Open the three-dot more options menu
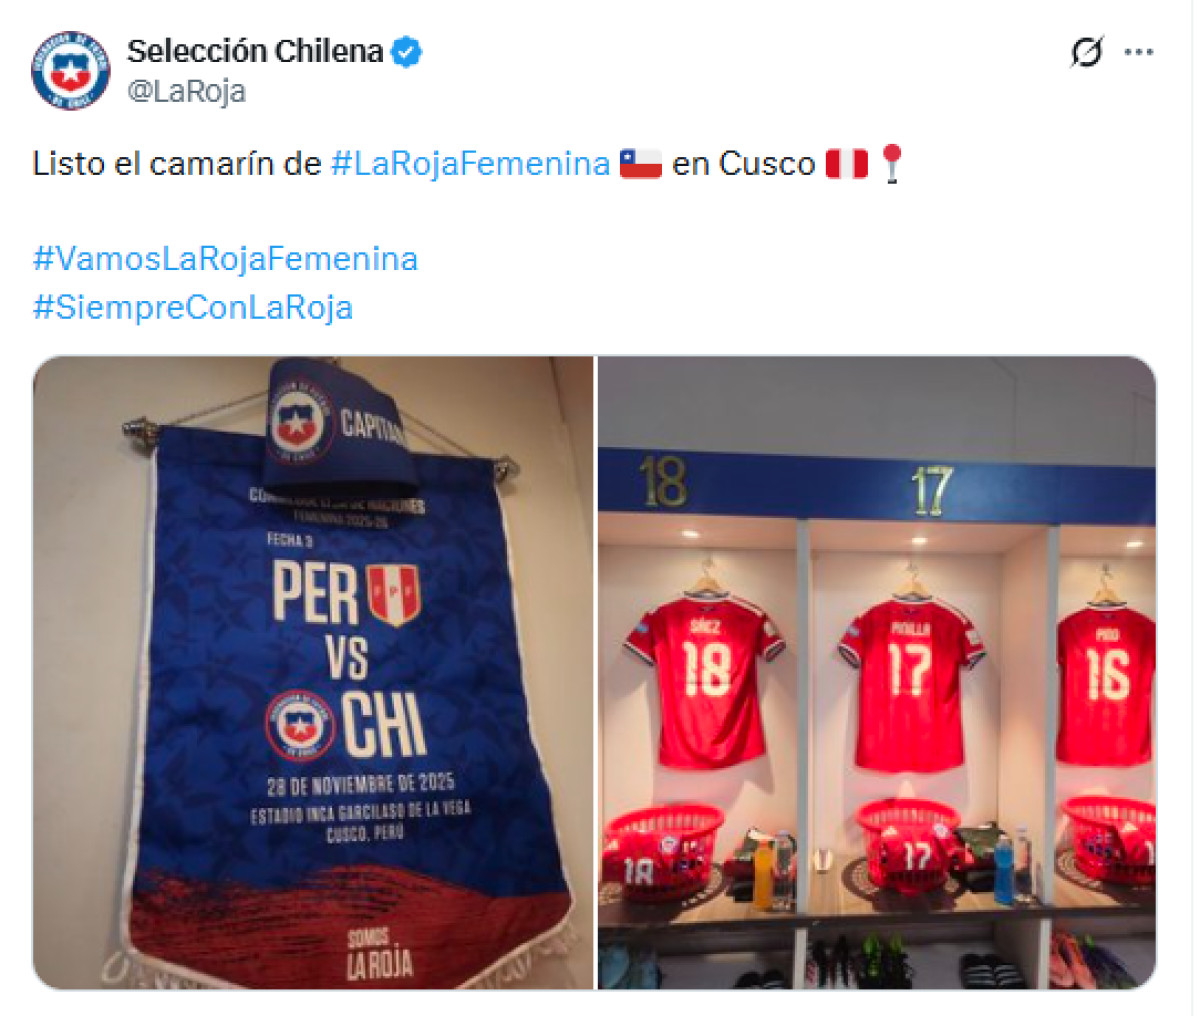This screenshot has height=1016, width=1200. coord(1139,52)
